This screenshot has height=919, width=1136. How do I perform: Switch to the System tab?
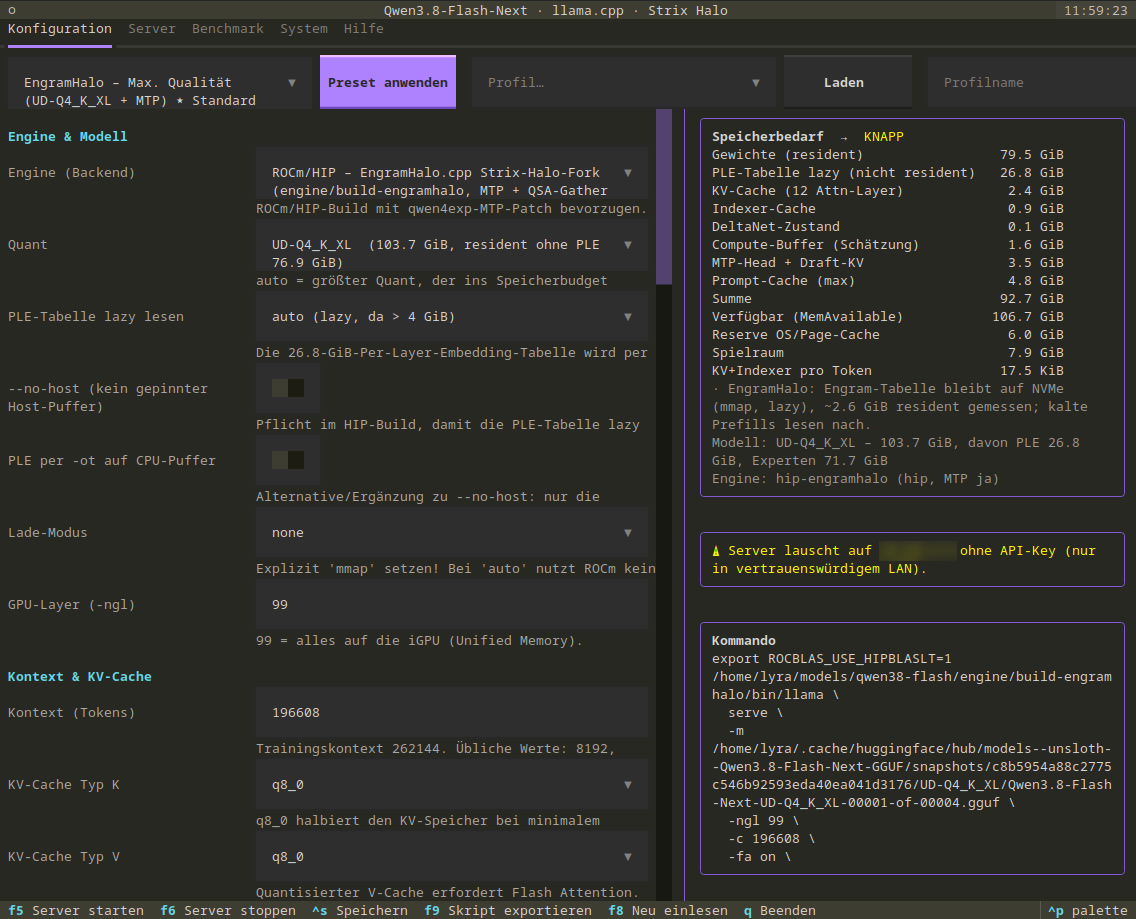(x=304, y=29)
